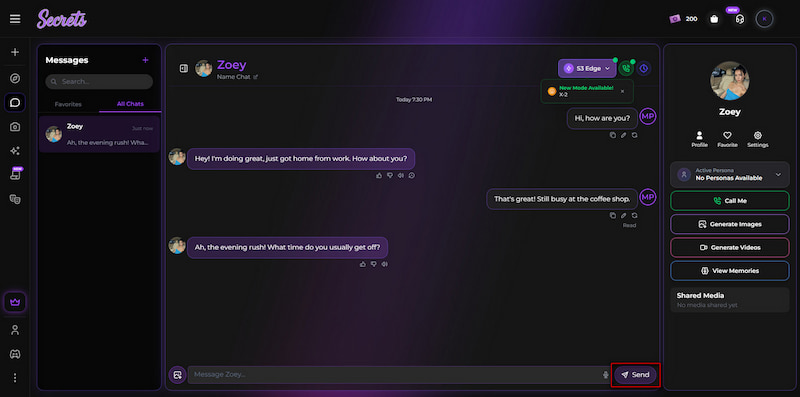This screenshot has height=397, width=800.
Task: Open the Explore compass icon
Action: (x=15, y=78)
